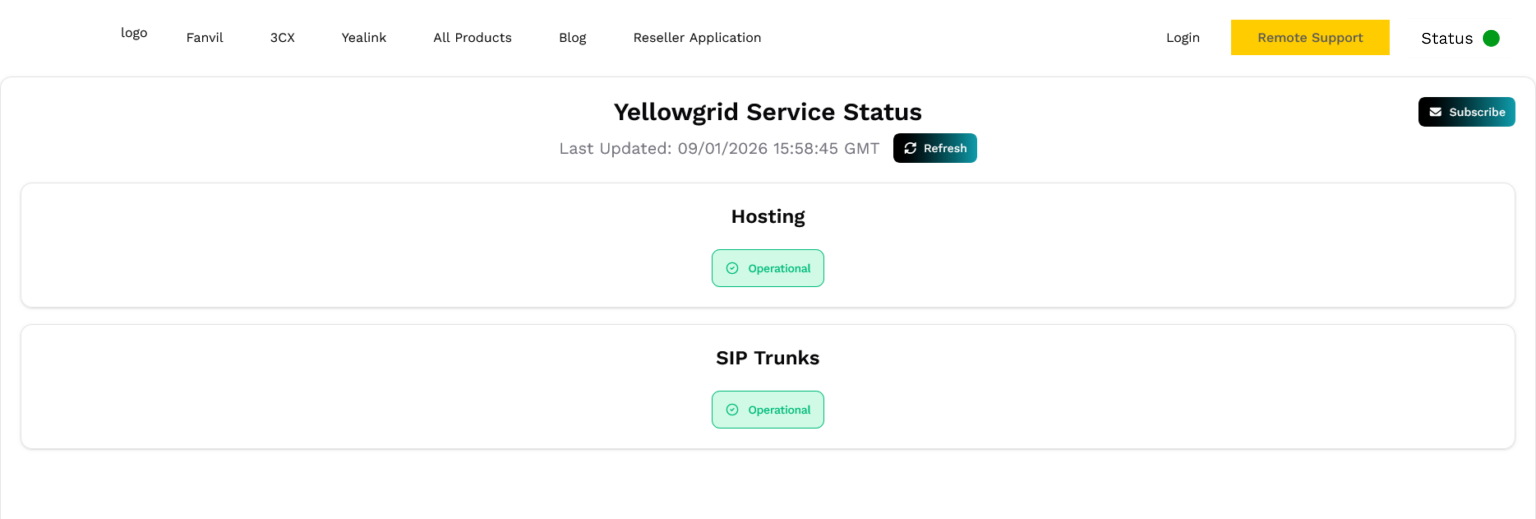
Task: Click the Last Updated timestamp text
Action: [x=719, y=148]
